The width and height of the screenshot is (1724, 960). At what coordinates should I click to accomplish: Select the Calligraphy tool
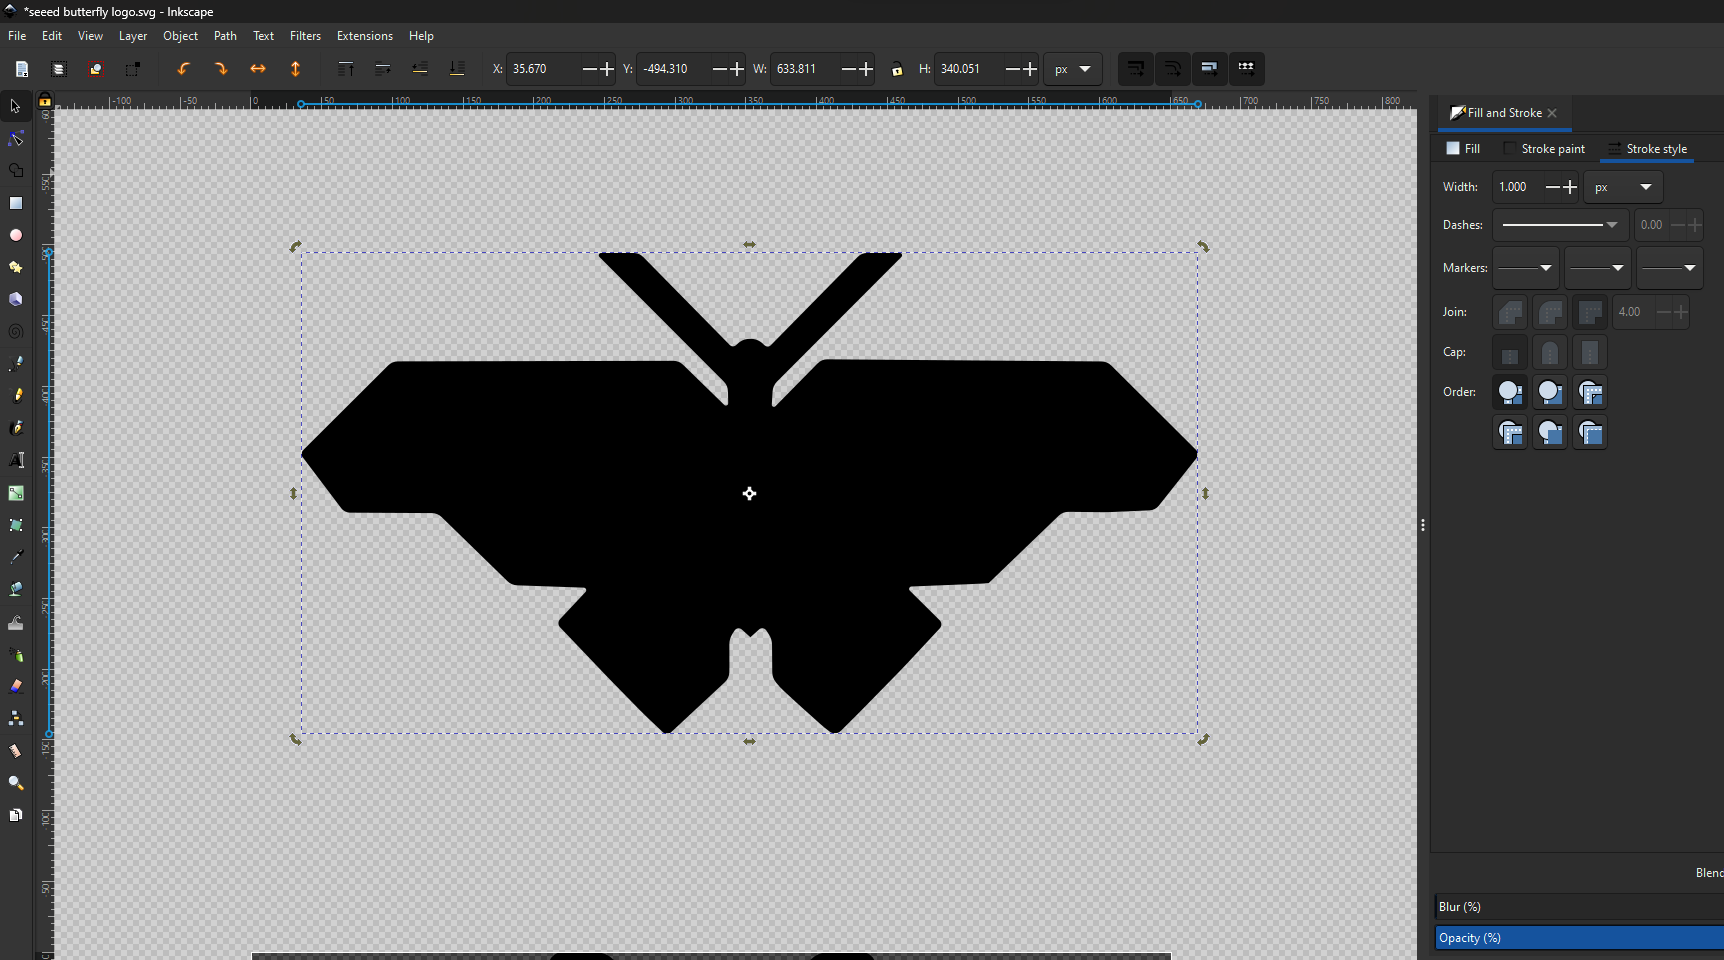[x=16, y=428]
